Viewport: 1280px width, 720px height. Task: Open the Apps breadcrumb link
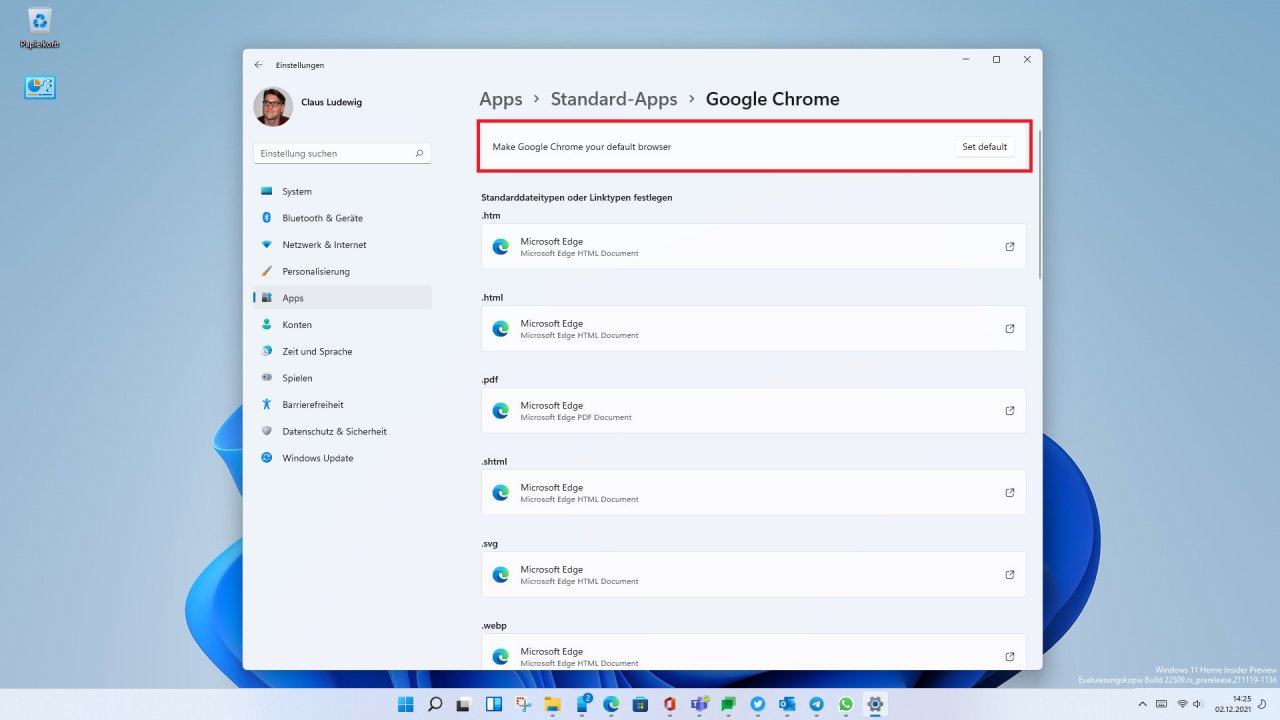(x=501, y=99)
